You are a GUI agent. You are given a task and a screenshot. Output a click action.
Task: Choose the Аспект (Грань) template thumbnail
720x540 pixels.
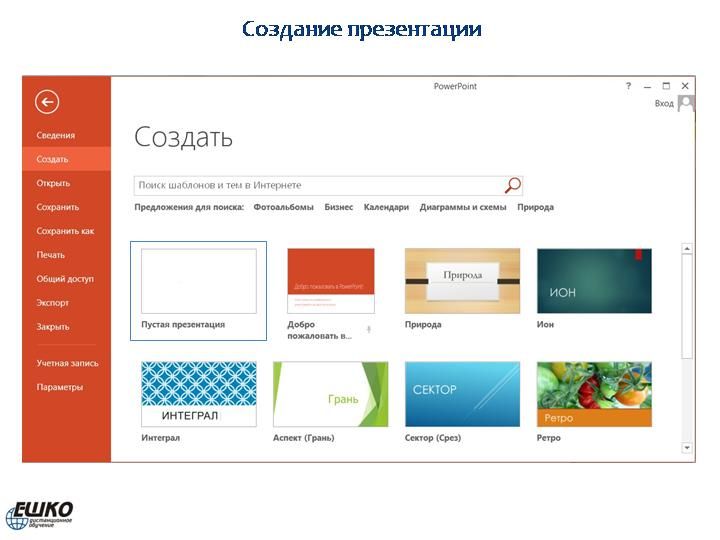tap(331, 394)
